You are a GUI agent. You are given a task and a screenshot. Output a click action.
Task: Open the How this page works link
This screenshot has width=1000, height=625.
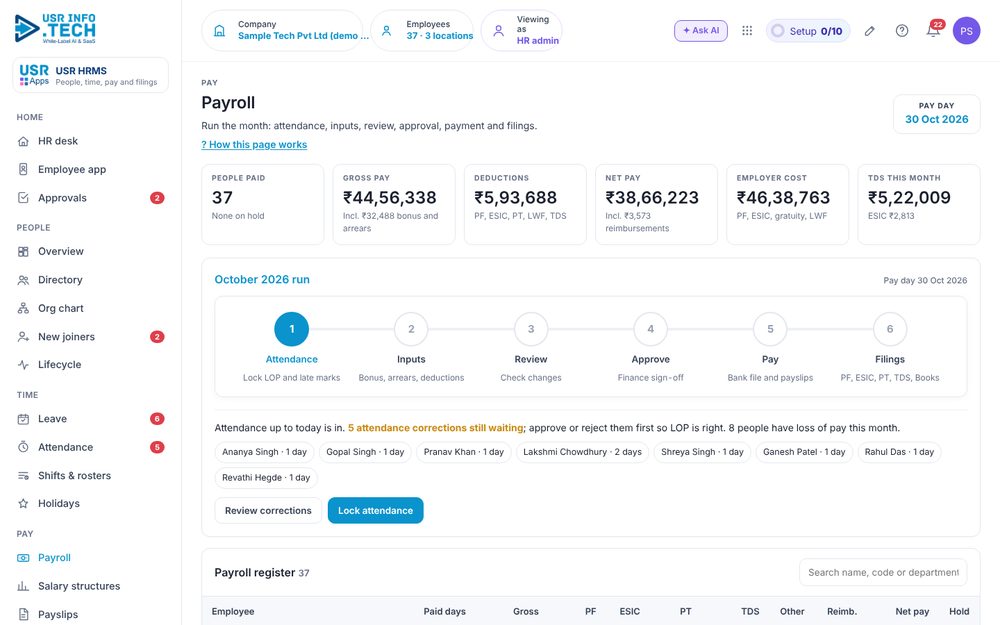254,145
